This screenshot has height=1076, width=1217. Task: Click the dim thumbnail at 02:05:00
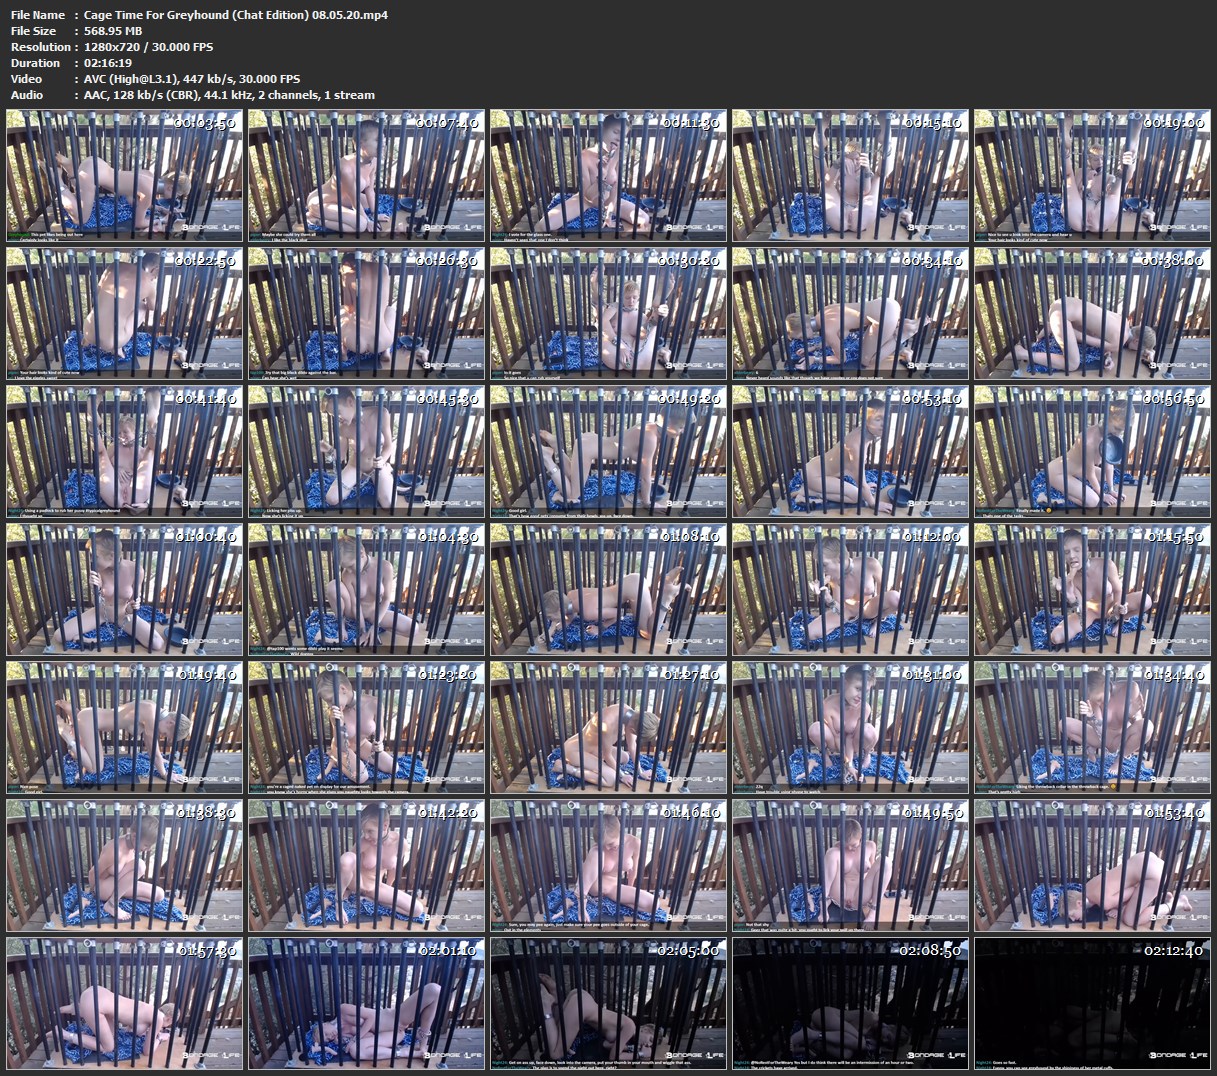coord(608,1003)
